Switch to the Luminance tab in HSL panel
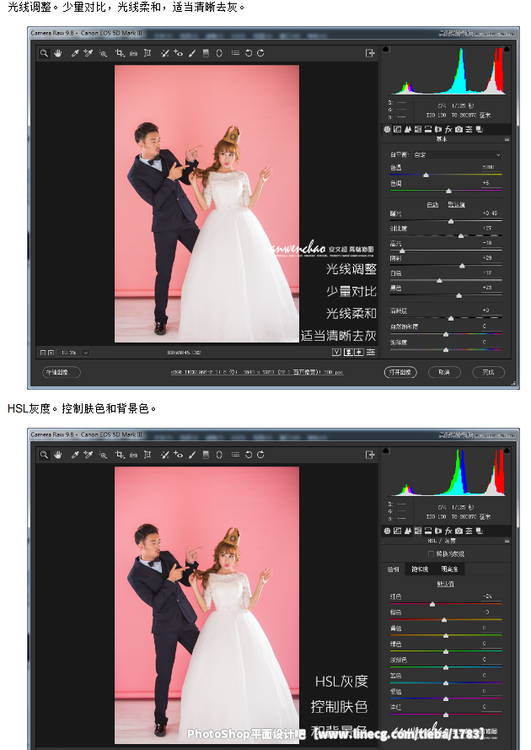This screenshot has height=750, width=531. click(449, 569)
